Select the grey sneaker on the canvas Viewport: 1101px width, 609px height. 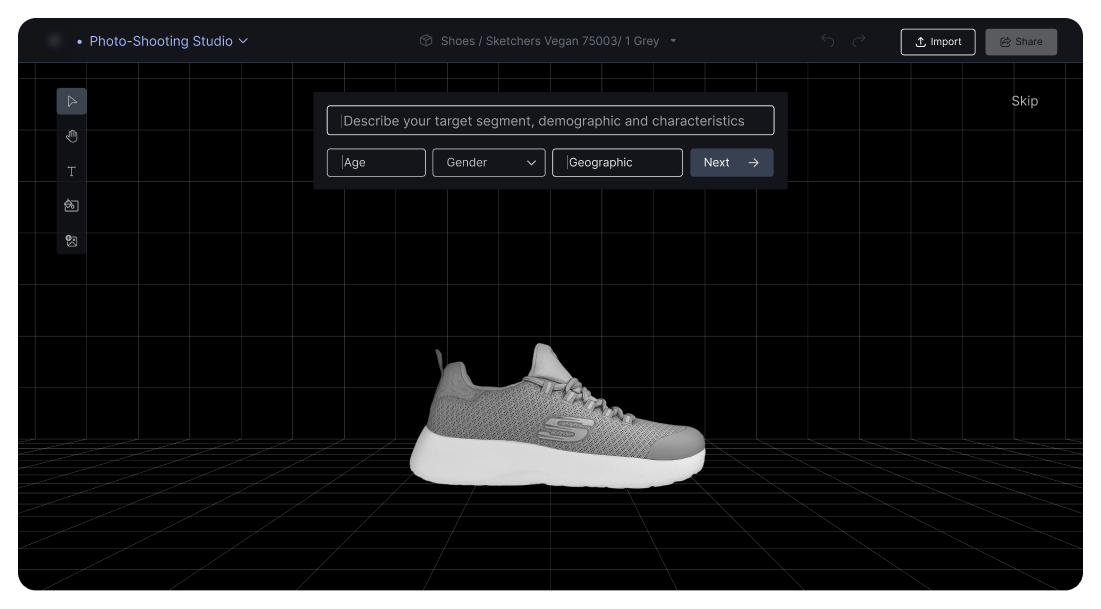click(558, 416)
